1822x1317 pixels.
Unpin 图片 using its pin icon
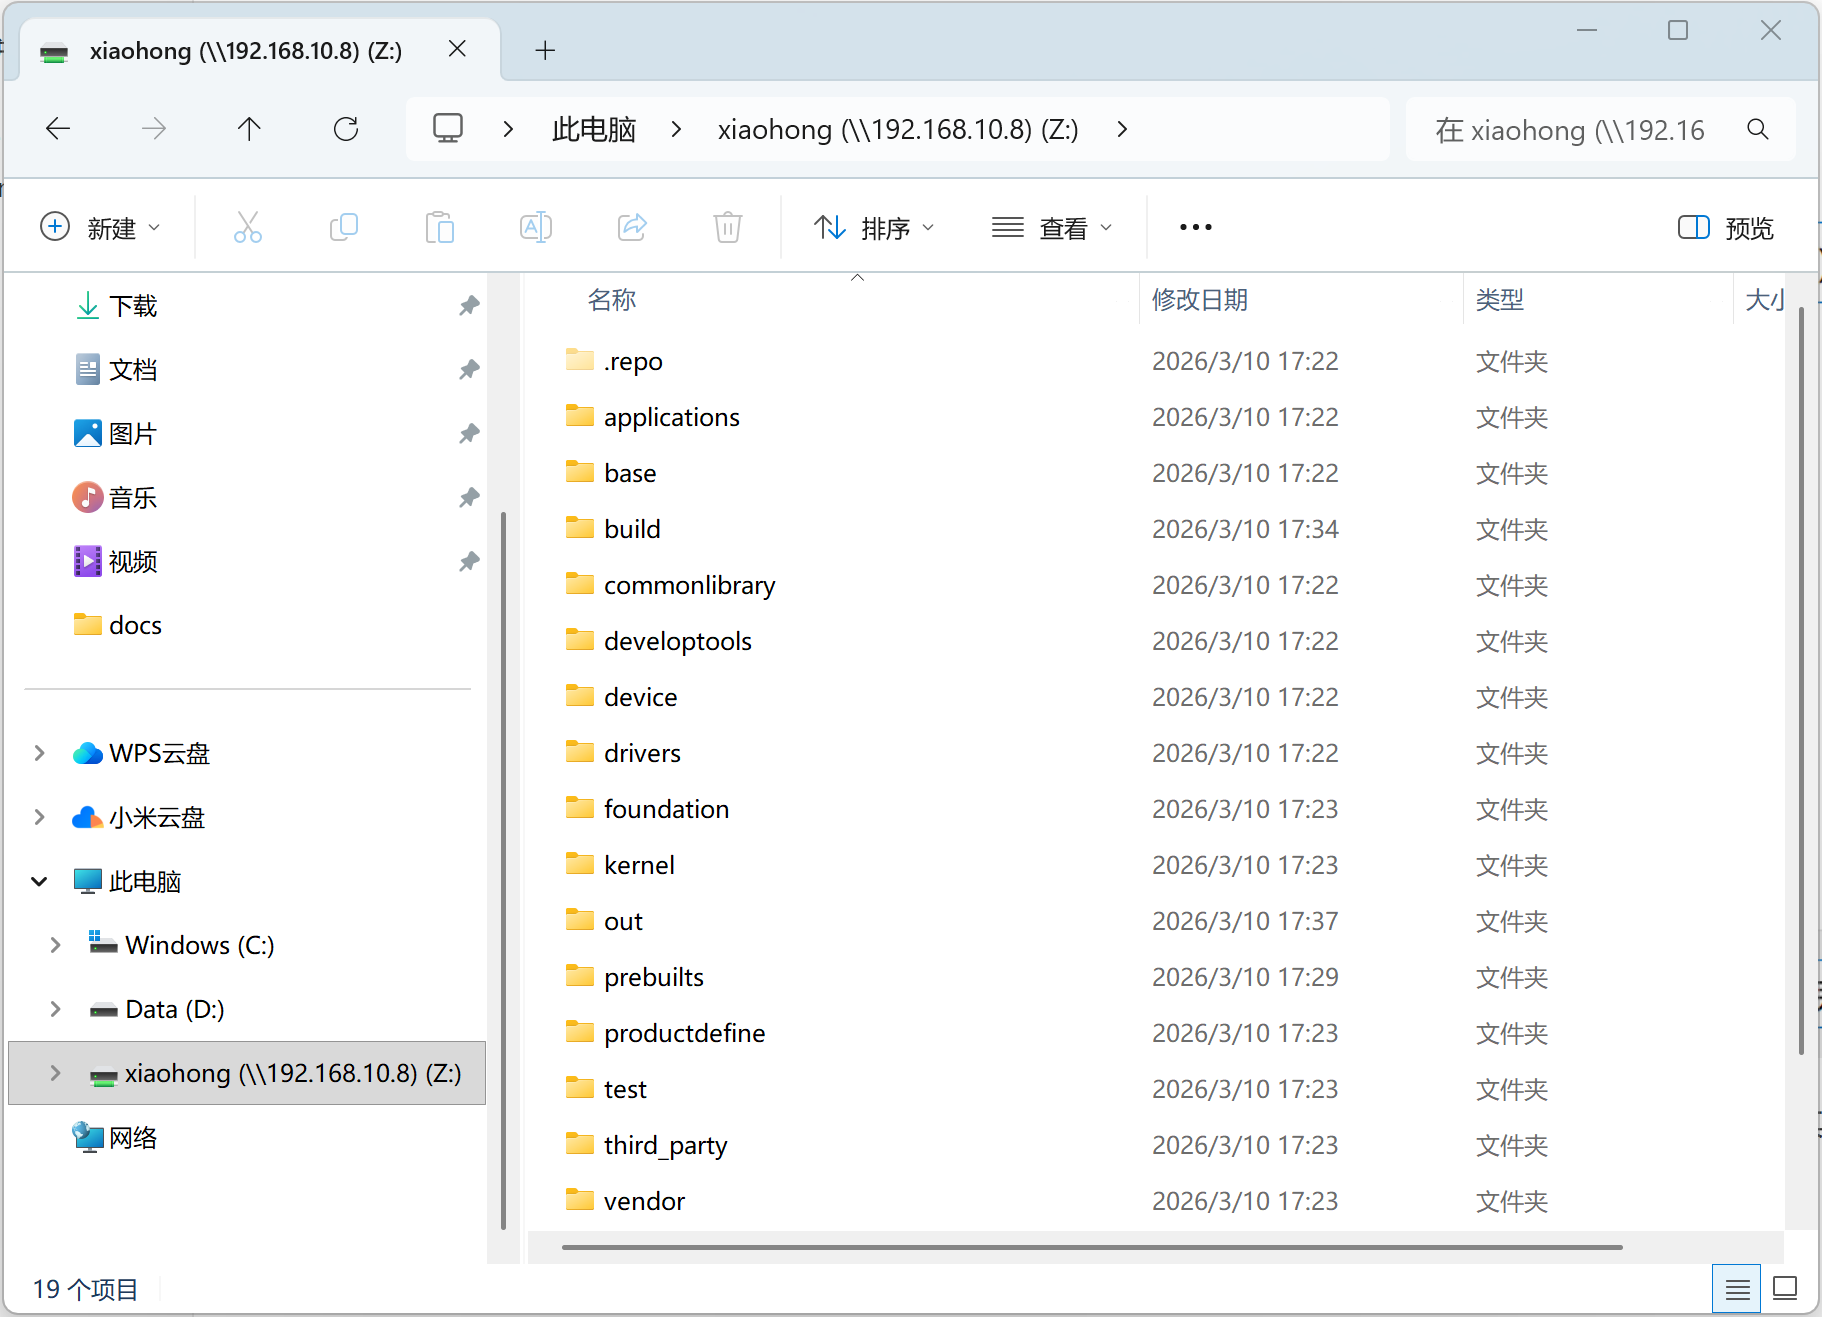pyautogui.click(x=469, y=434)
